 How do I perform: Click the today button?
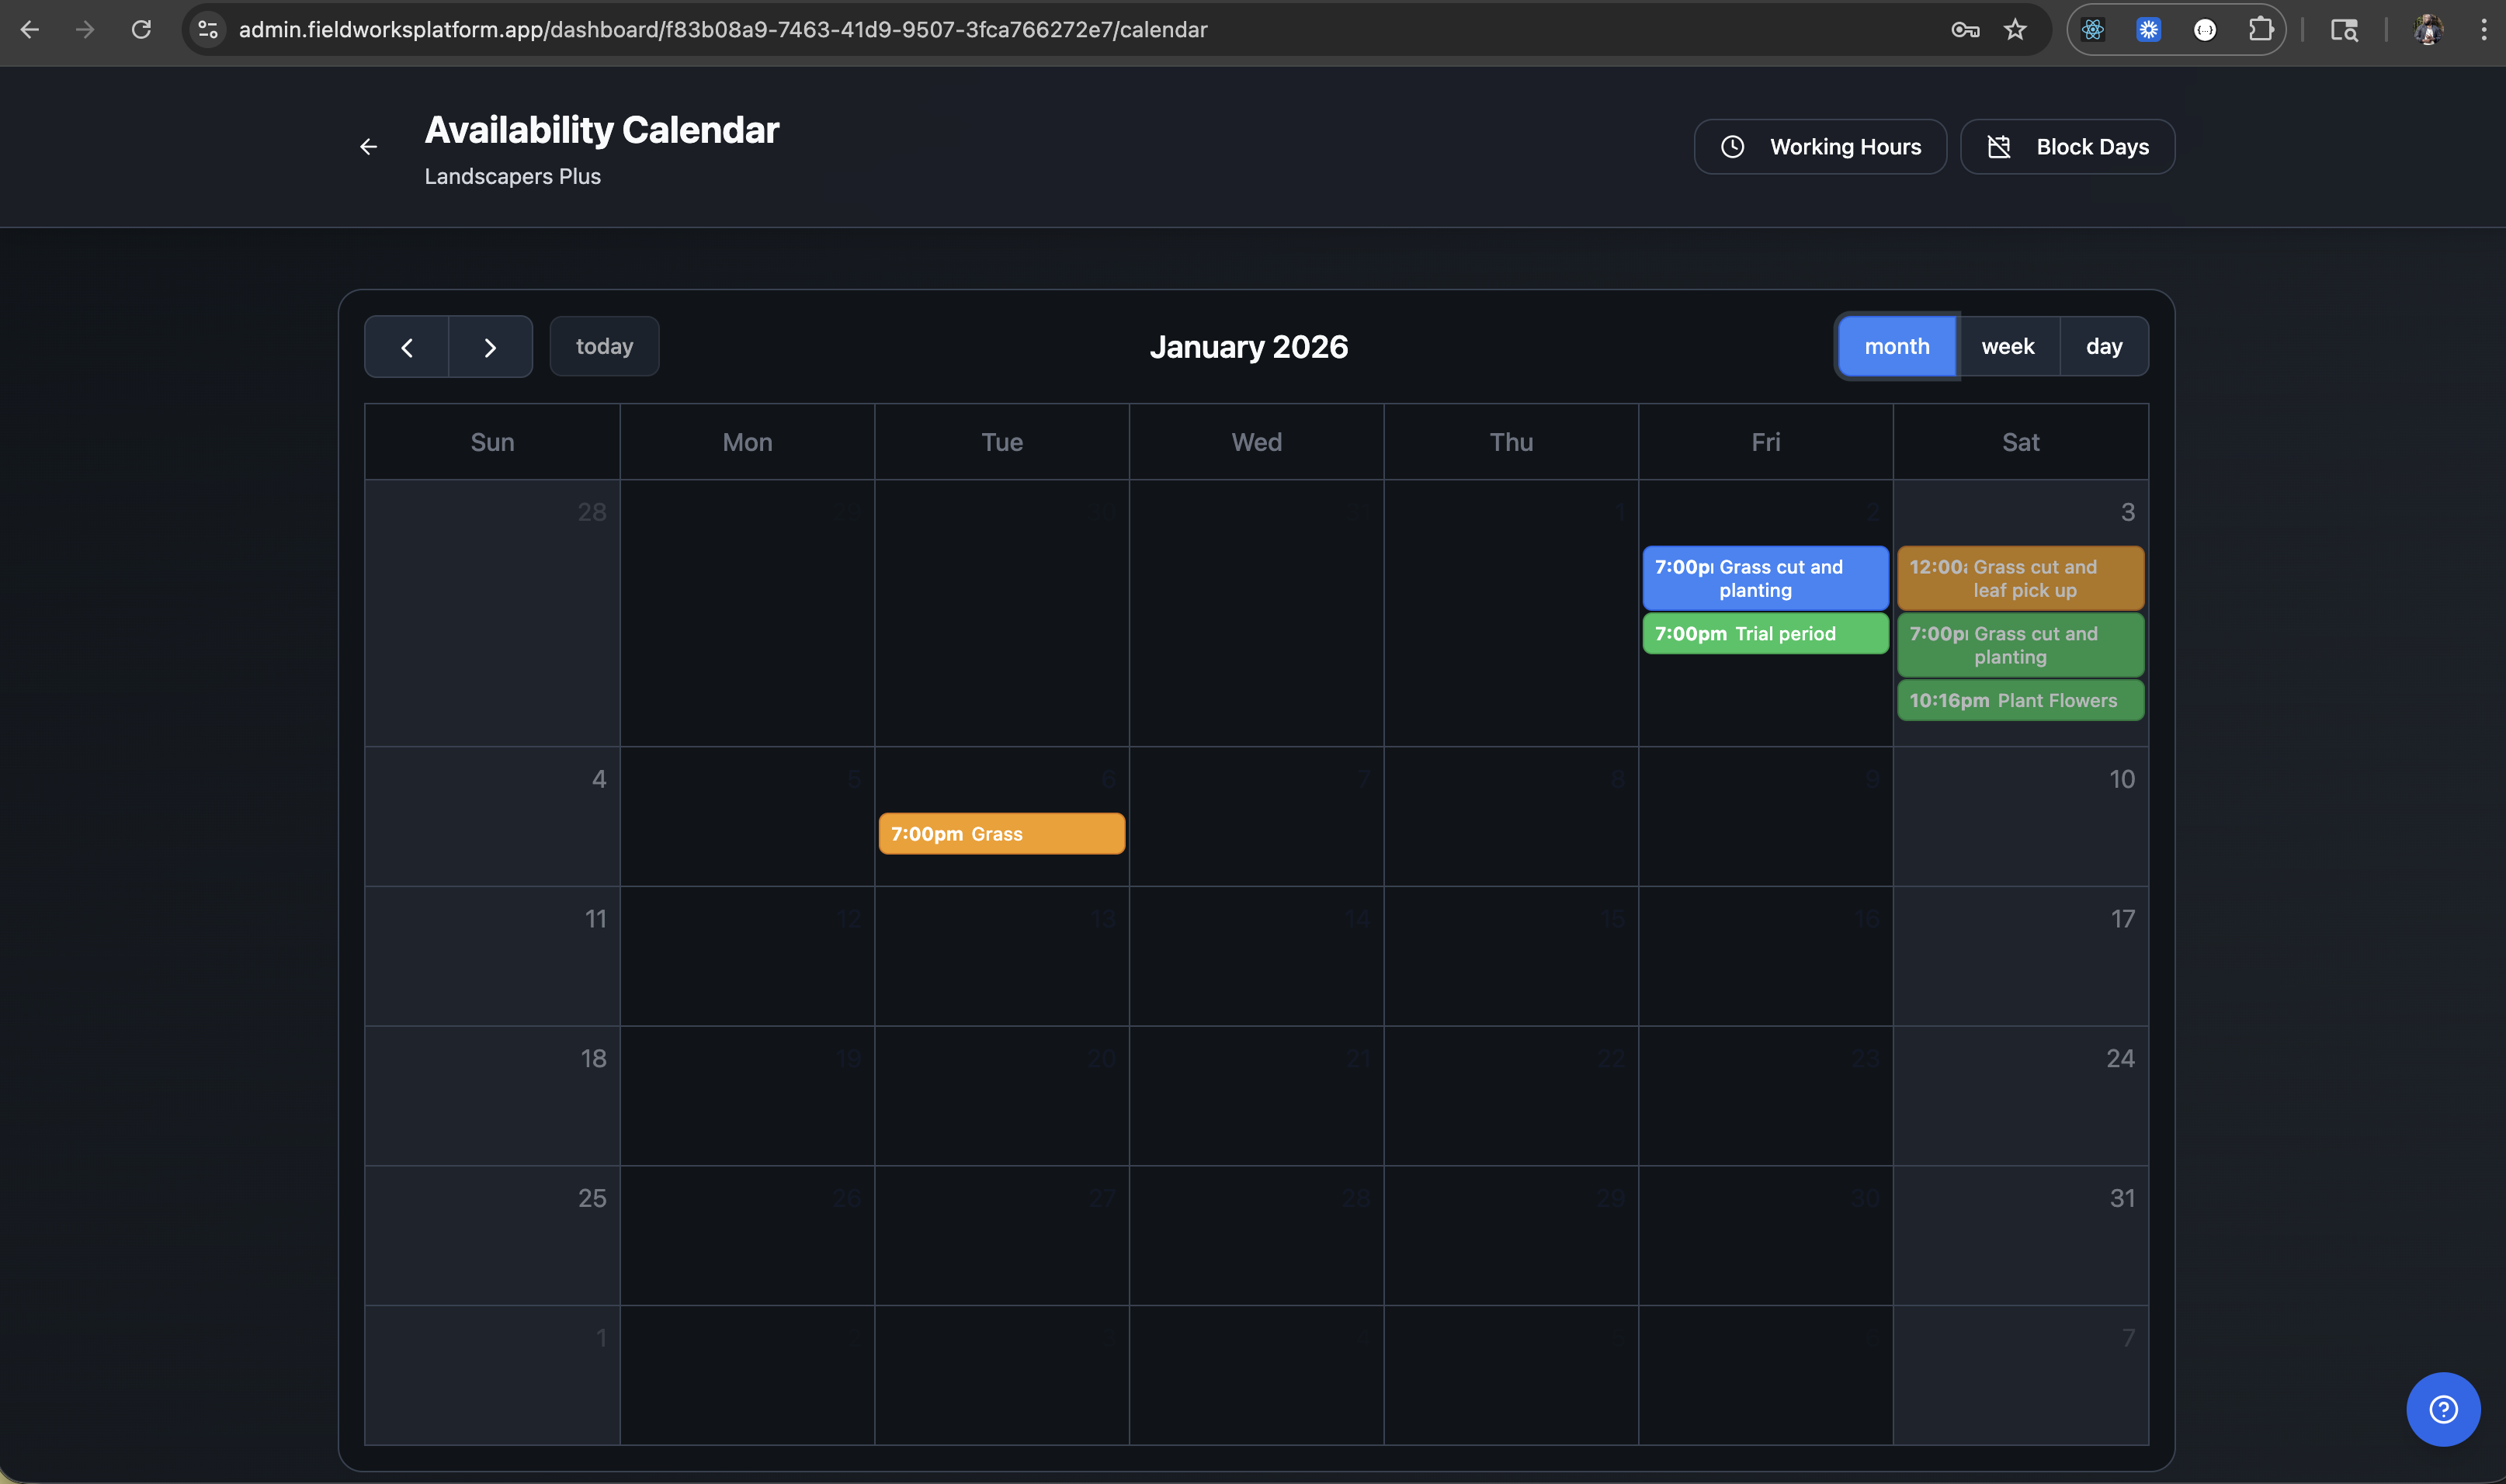pyautogui.click(x=604, y=346)
